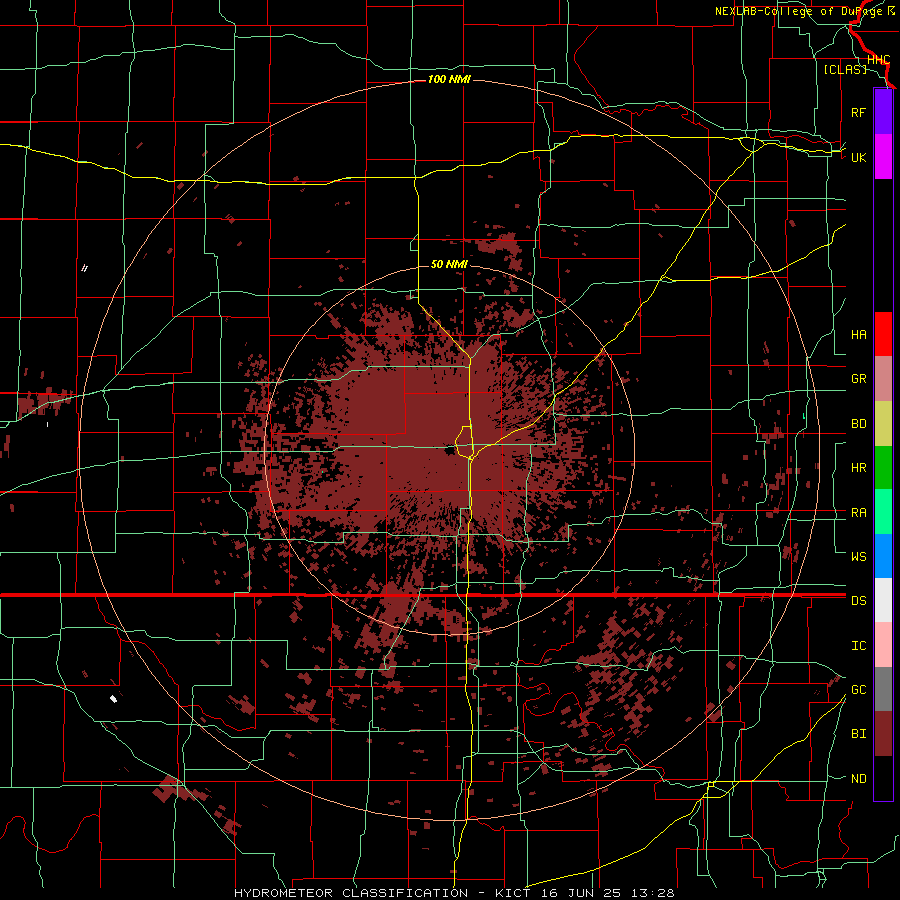Click the ND black legend swatch
The height and width of the screenshot is (900, 900).
[883, 778]
